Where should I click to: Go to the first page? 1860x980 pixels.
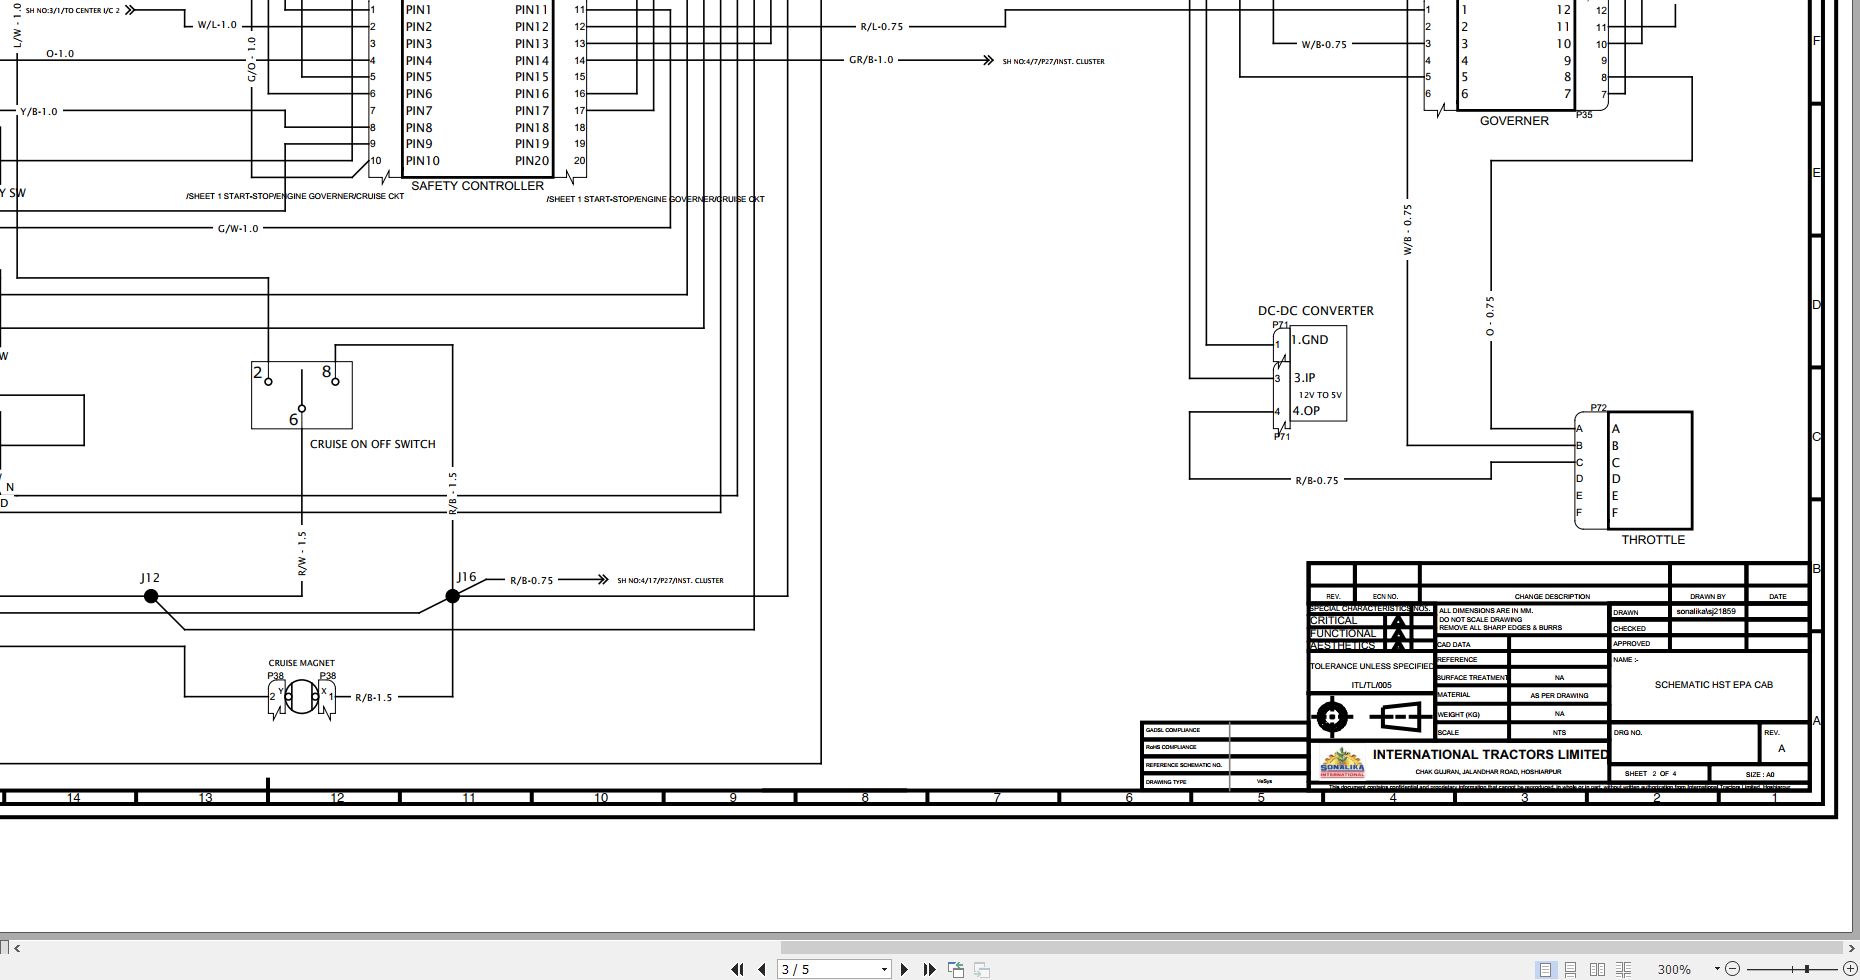[x=738, y=969]
